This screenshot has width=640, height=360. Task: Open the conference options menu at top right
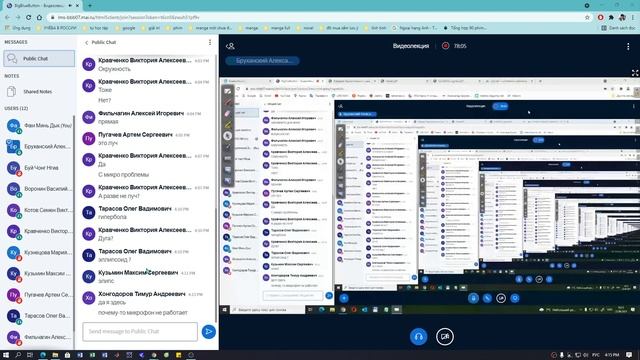point(628,47)
